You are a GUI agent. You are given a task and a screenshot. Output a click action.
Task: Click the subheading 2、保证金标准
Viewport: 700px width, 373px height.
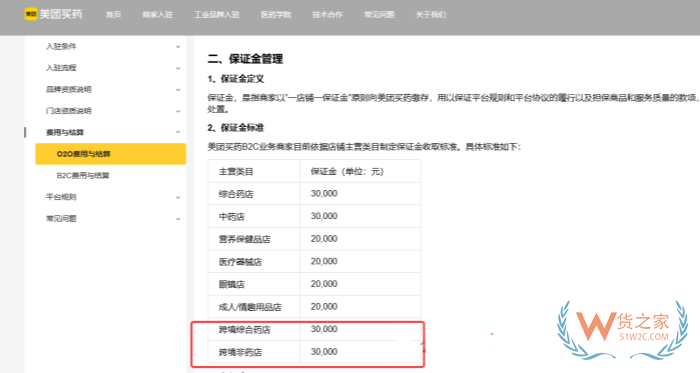[235, 128]
